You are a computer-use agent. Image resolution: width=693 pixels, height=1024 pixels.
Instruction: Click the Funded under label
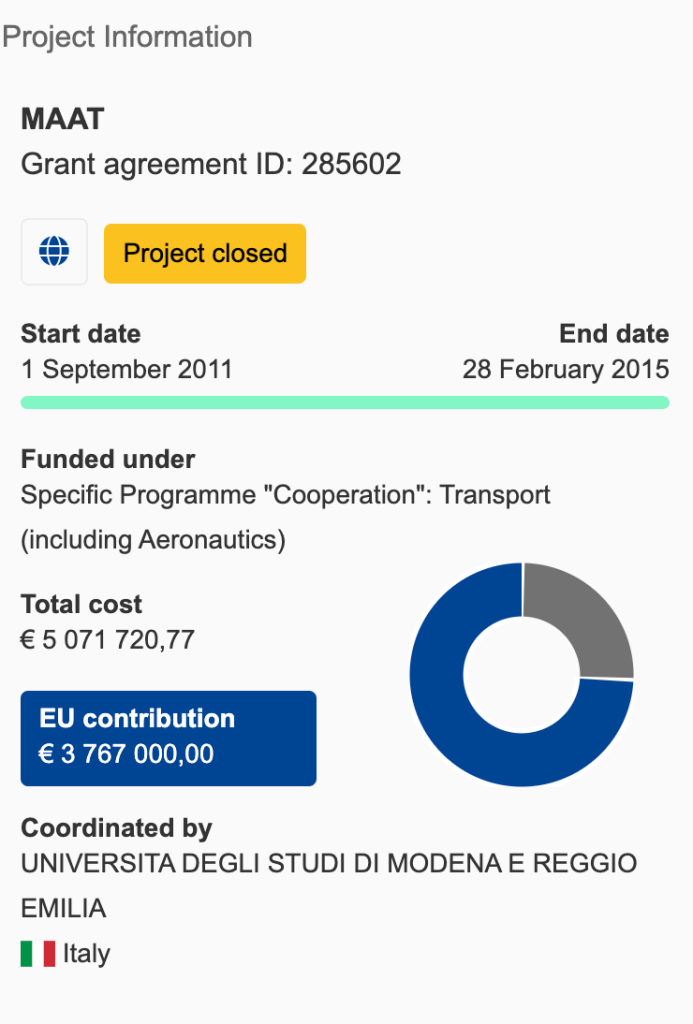click(108, 459)
